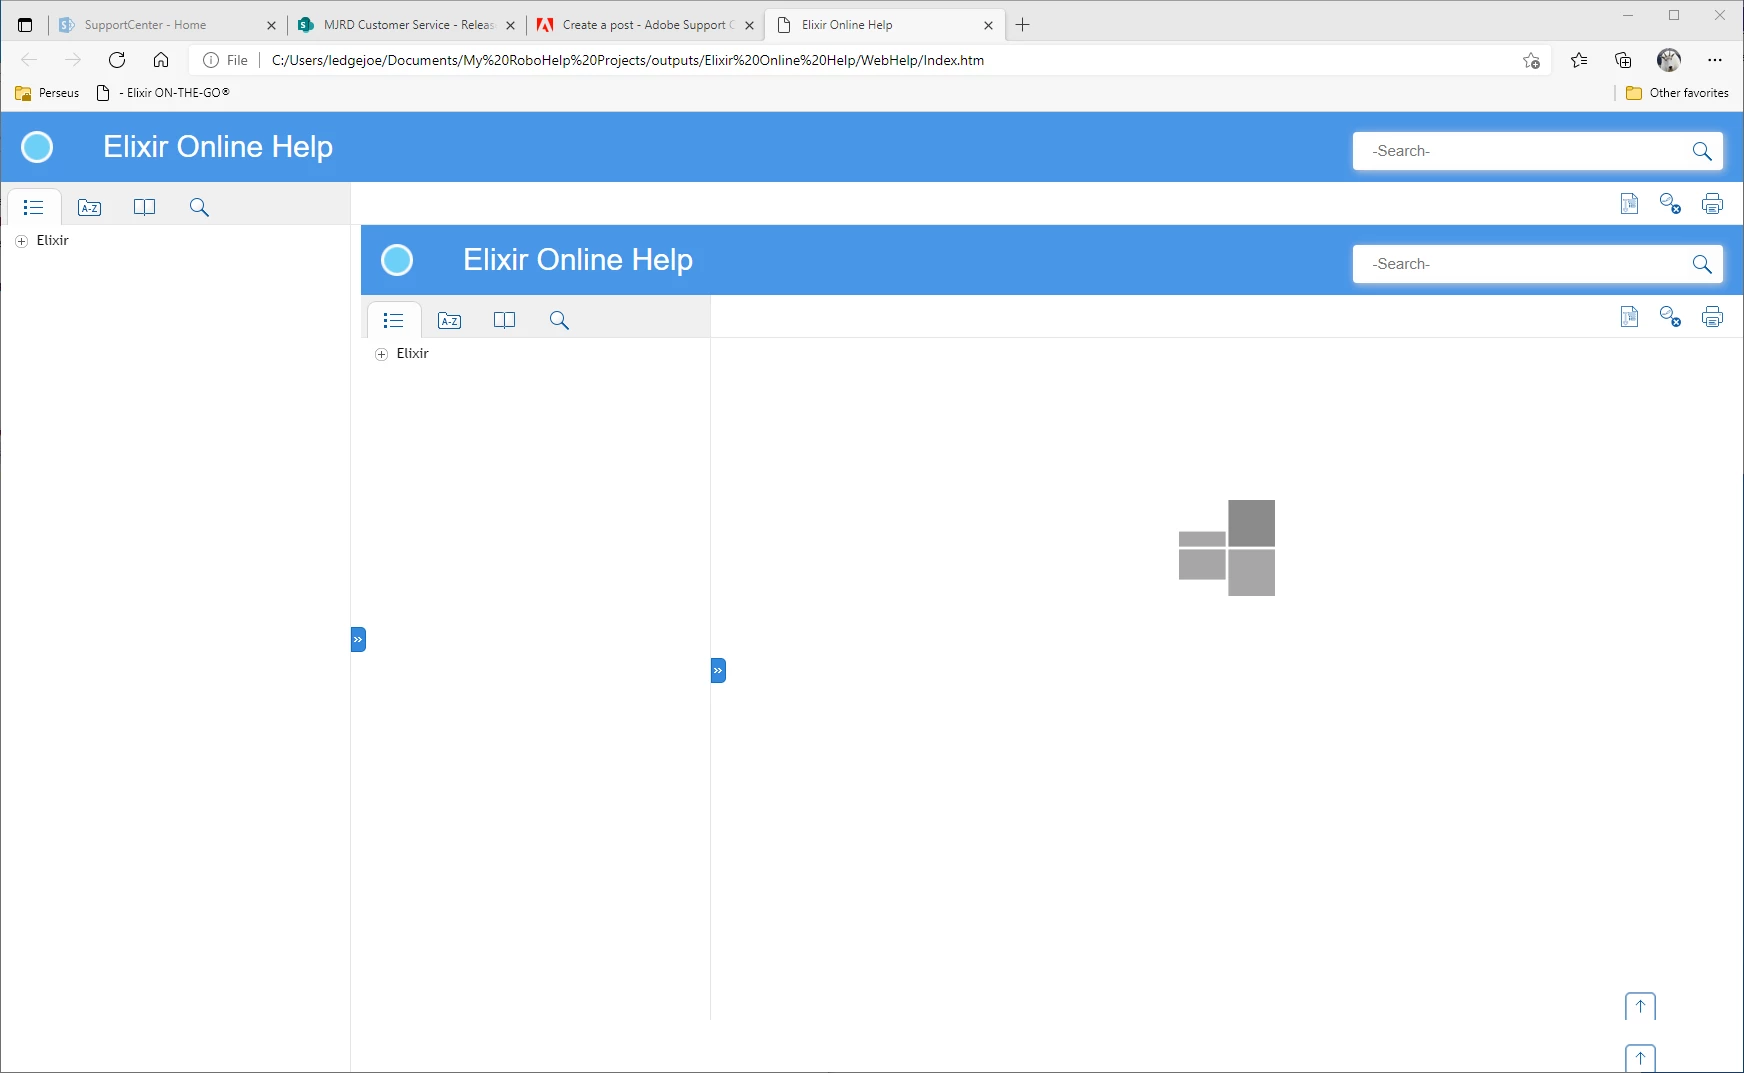This screenshot has height=1073, width=1744.
Task: Click the address bar showing the Index.htm path
Action: (x=628, y=60)
